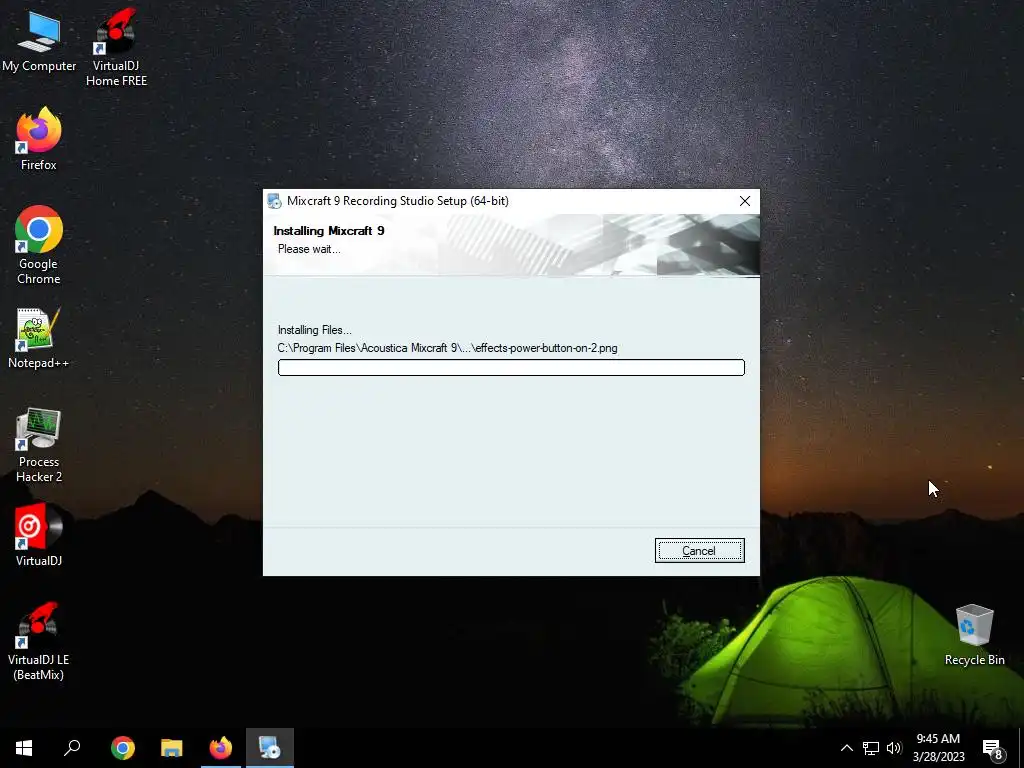Select the Process Hacker 2 shortcut
This screenshot has height=768, width=1024.
[x=39, y=445]
